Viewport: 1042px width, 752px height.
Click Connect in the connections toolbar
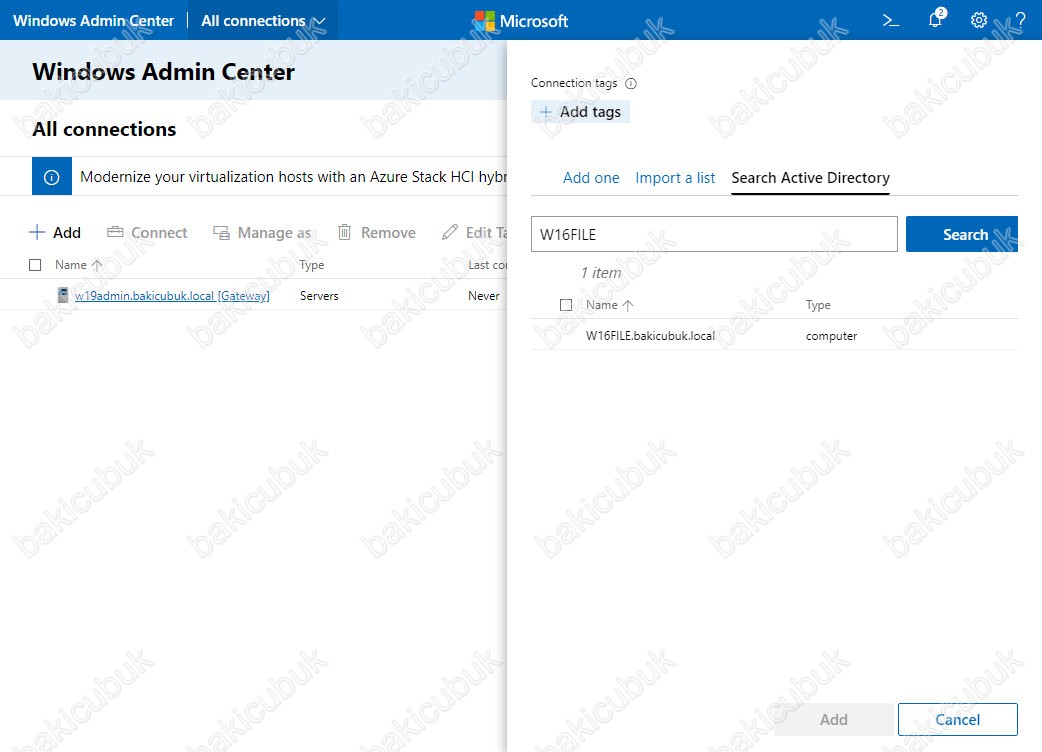[x=148, y=233]
